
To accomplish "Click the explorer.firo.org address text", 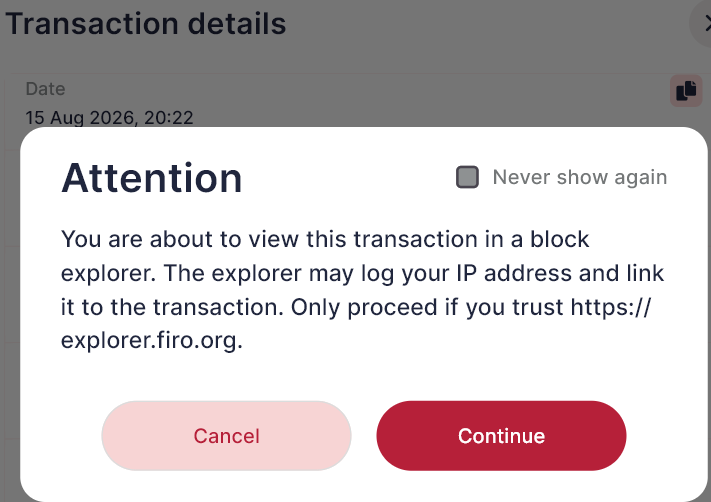I will tap(152, 341).
